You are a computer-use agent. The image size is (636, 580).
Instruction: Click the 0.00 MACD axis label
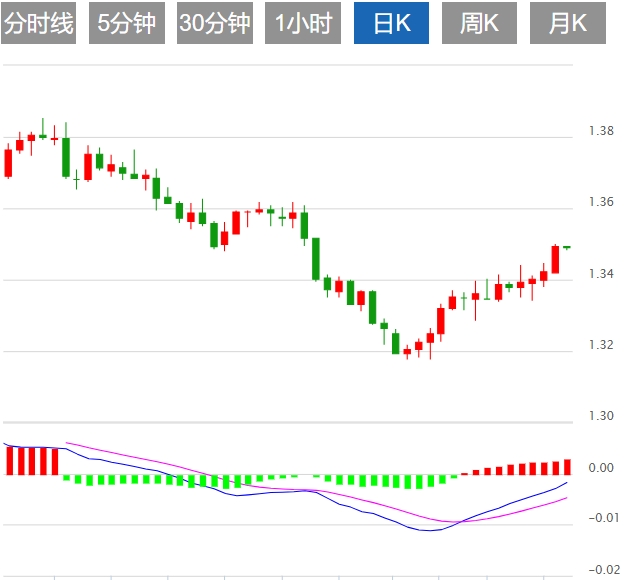[601, 467]
